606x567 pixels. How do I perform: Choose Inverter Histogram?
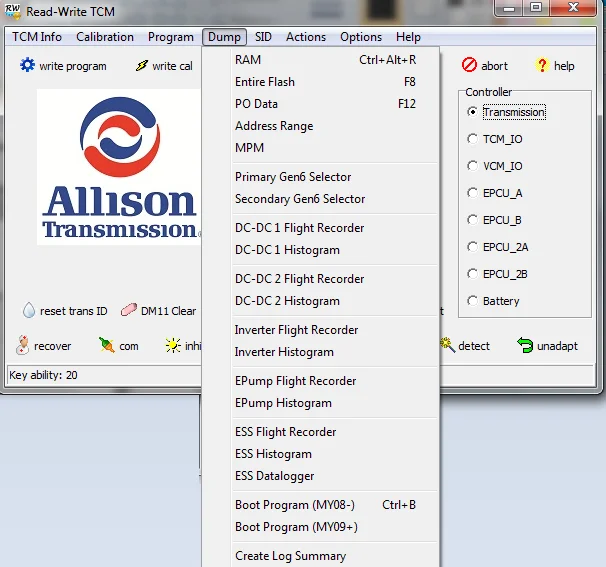pyautogui.click(x=321, y=352)
